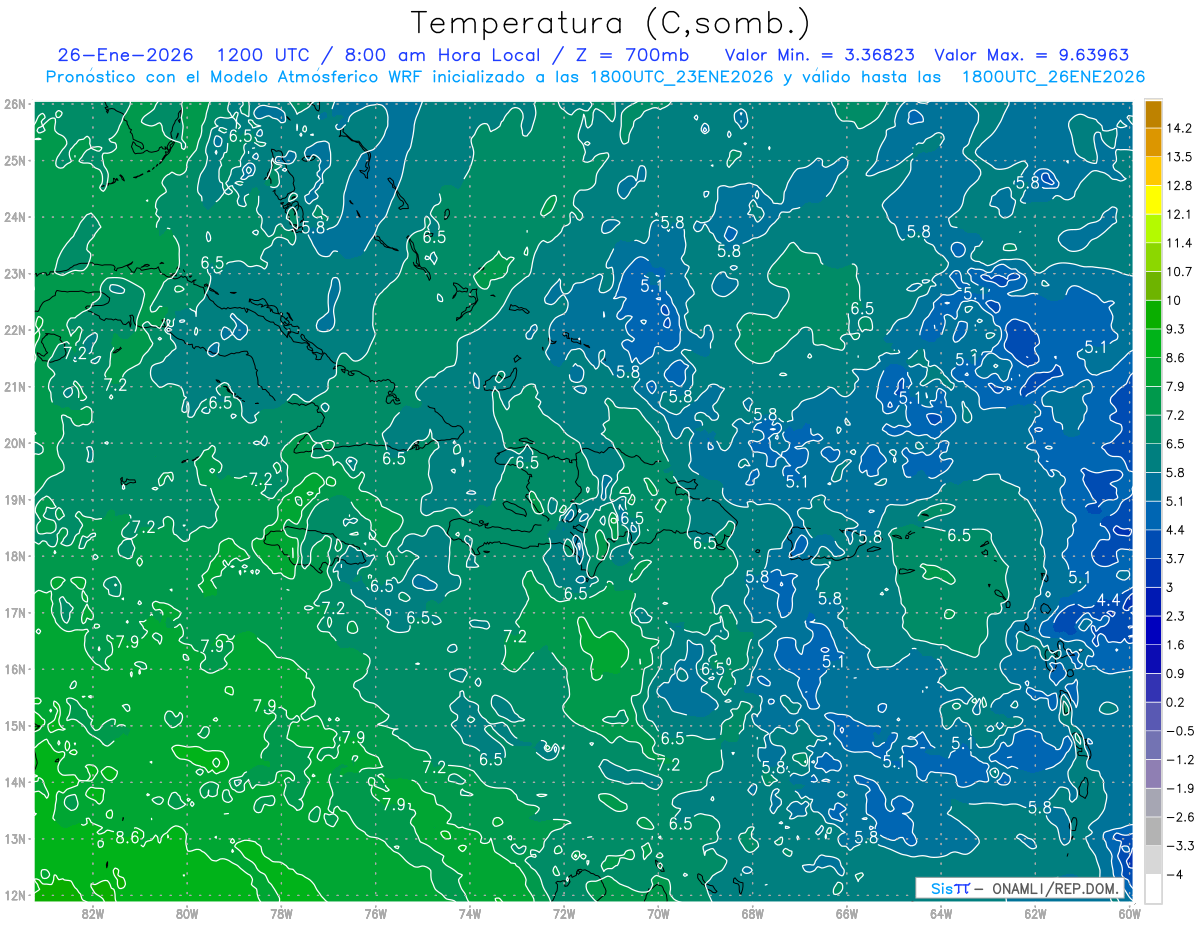Click the "25N" latitude axis label

15,160
